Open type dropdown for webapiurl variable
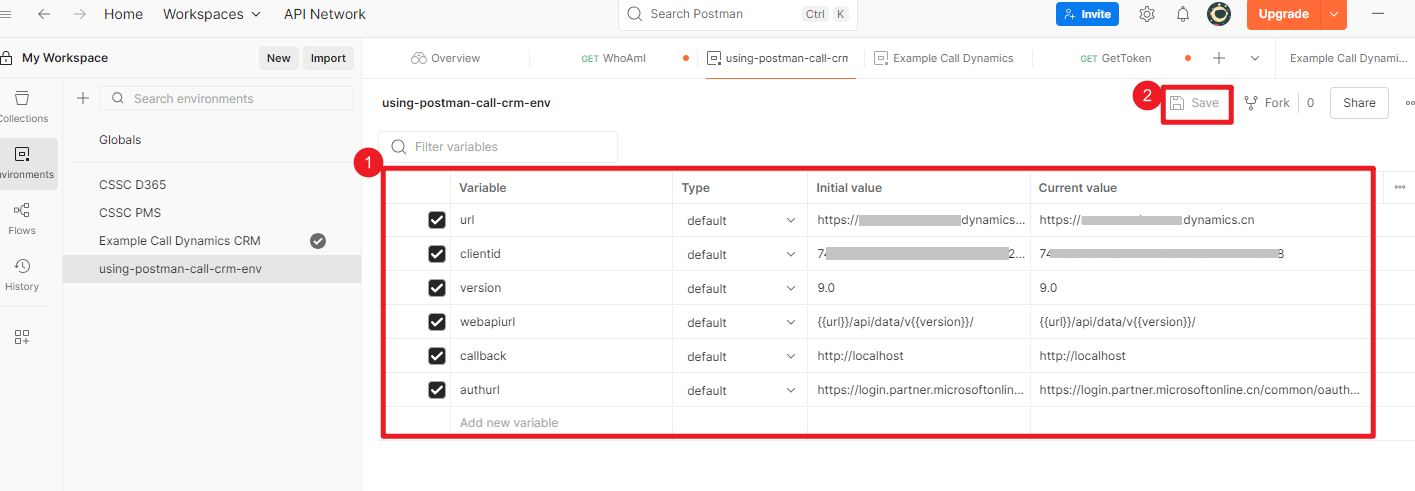 (x=740, y=322)
